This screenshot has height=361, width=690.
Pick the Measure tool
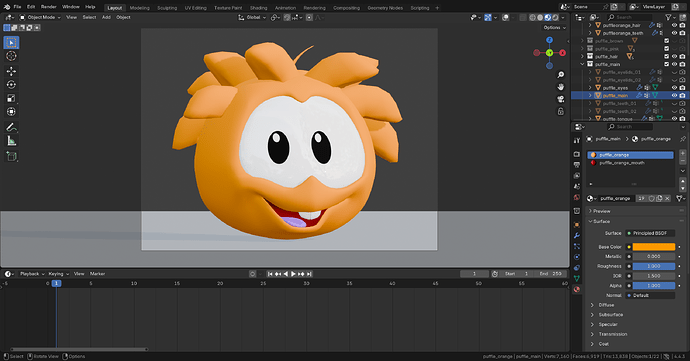(11, 141)
